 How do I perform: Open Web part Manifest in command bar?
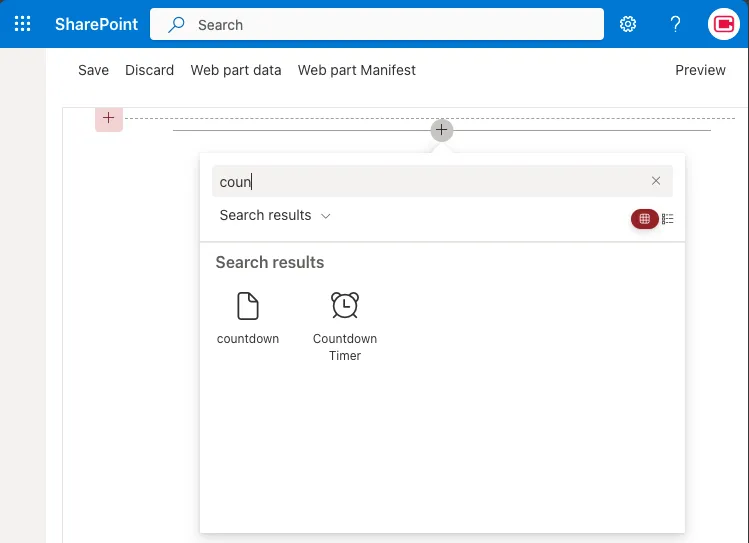pyautogui.click(x=356, y=70)
